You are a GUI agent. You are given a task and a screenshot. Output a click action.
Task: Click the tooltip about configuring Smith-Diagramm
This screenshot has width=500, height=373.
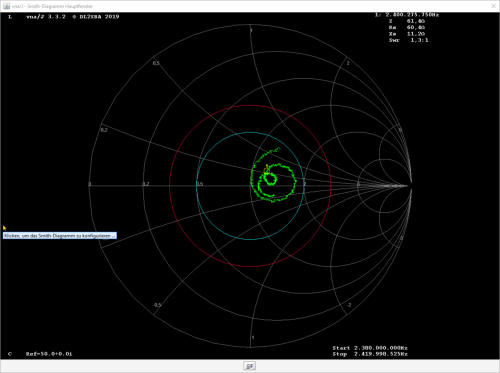60,236
